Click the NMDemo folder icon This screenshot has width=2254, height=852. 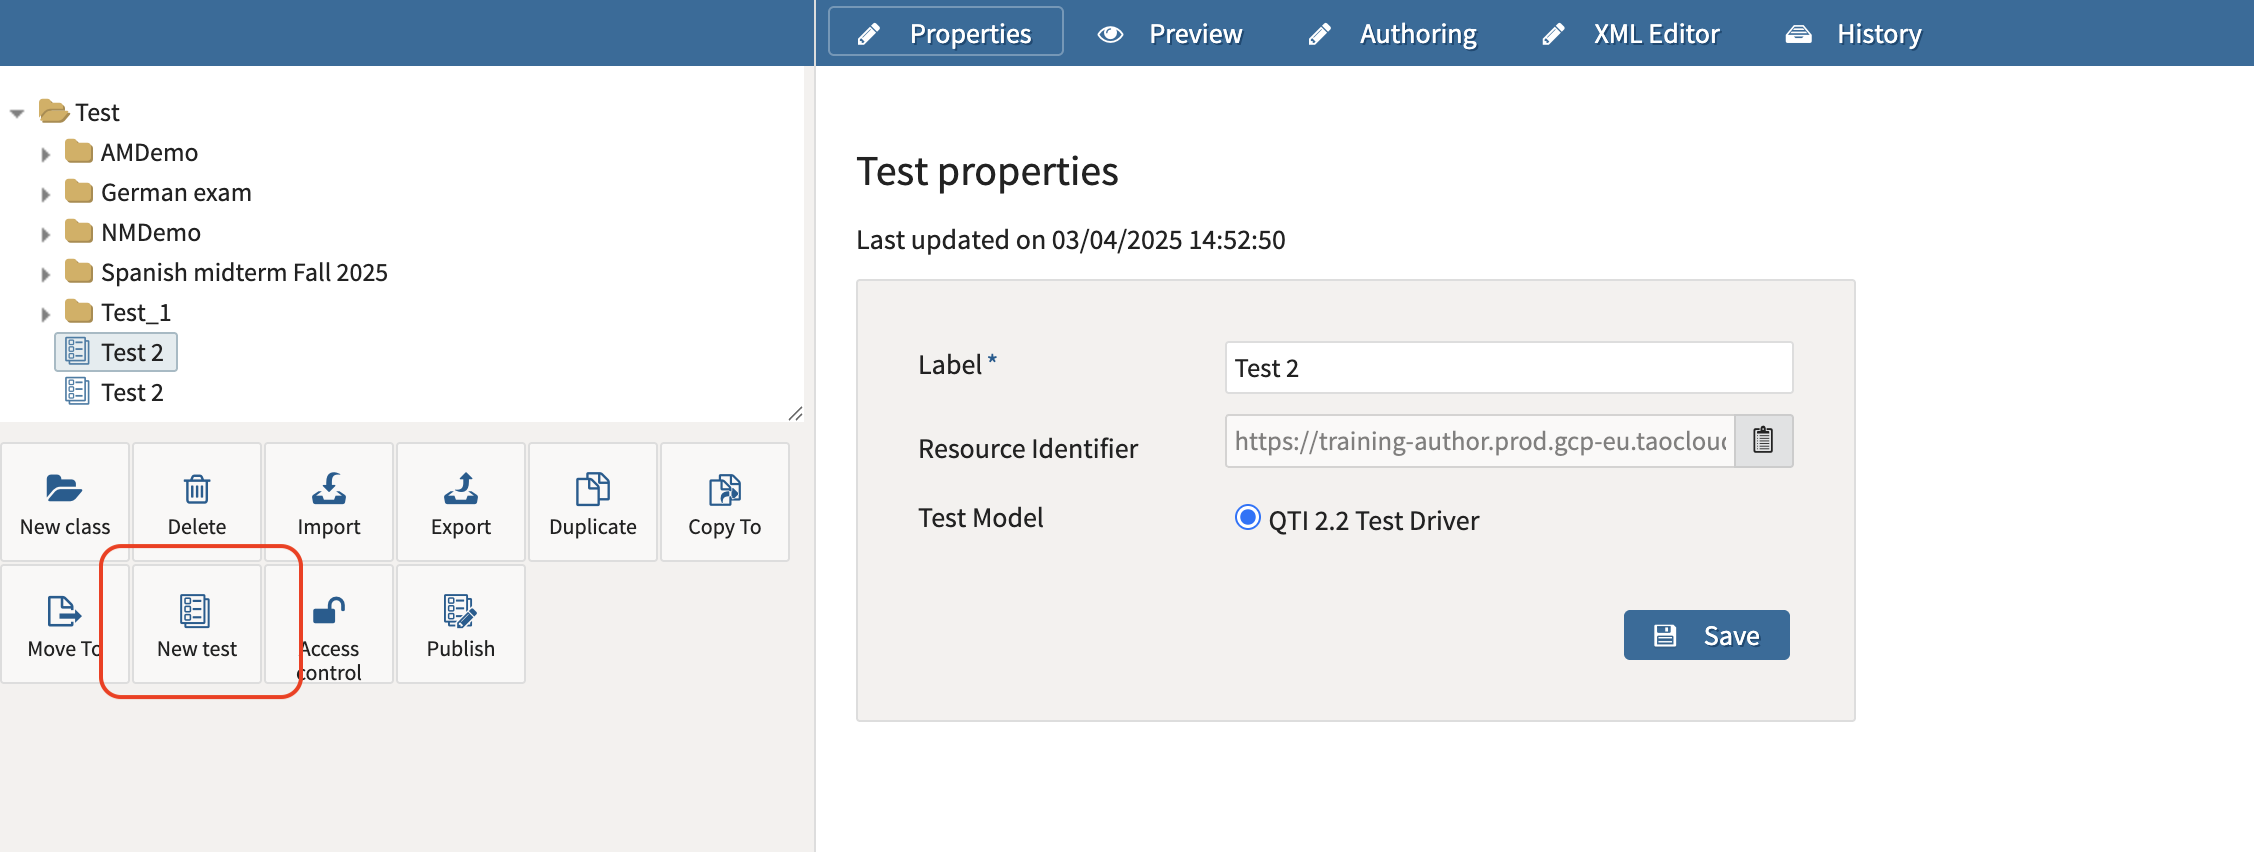[79, 232]
